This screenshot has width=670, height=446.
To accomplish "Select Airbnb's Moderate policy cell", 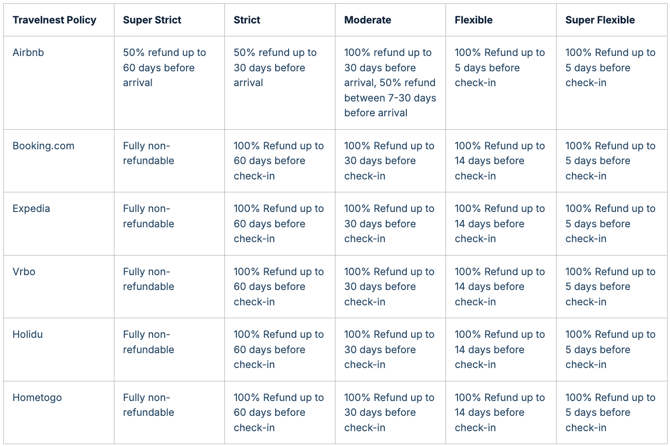I will pos(390,83).
